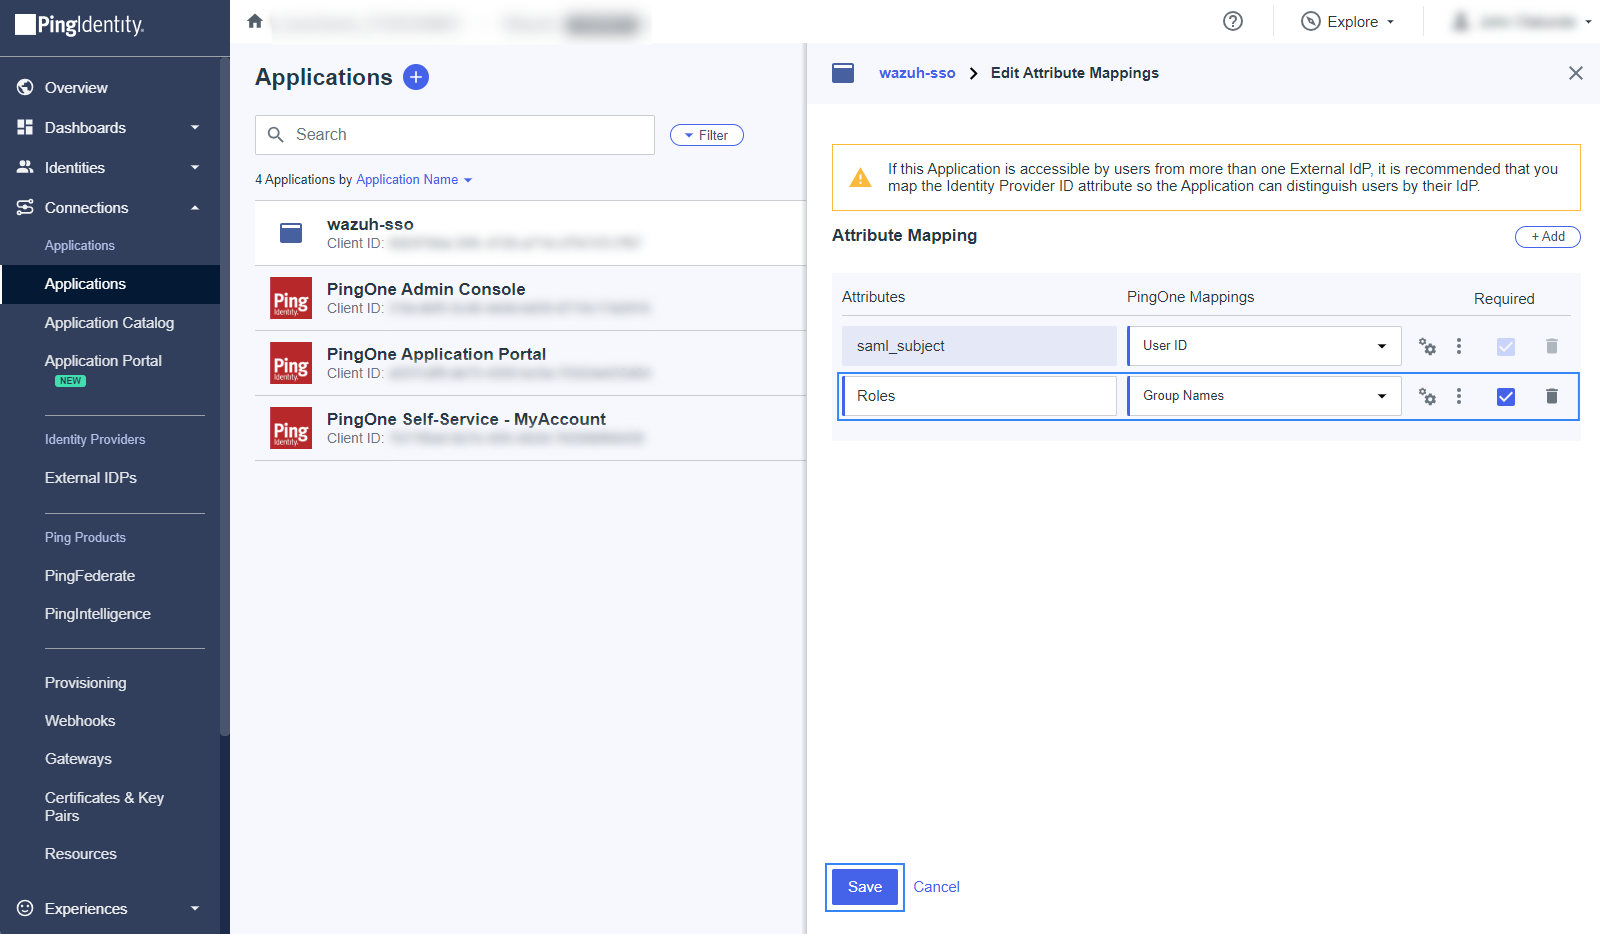Open advanced expression gears for saml_subject row
This screenshot has width=1600, height=934.
pos(1427,347)
